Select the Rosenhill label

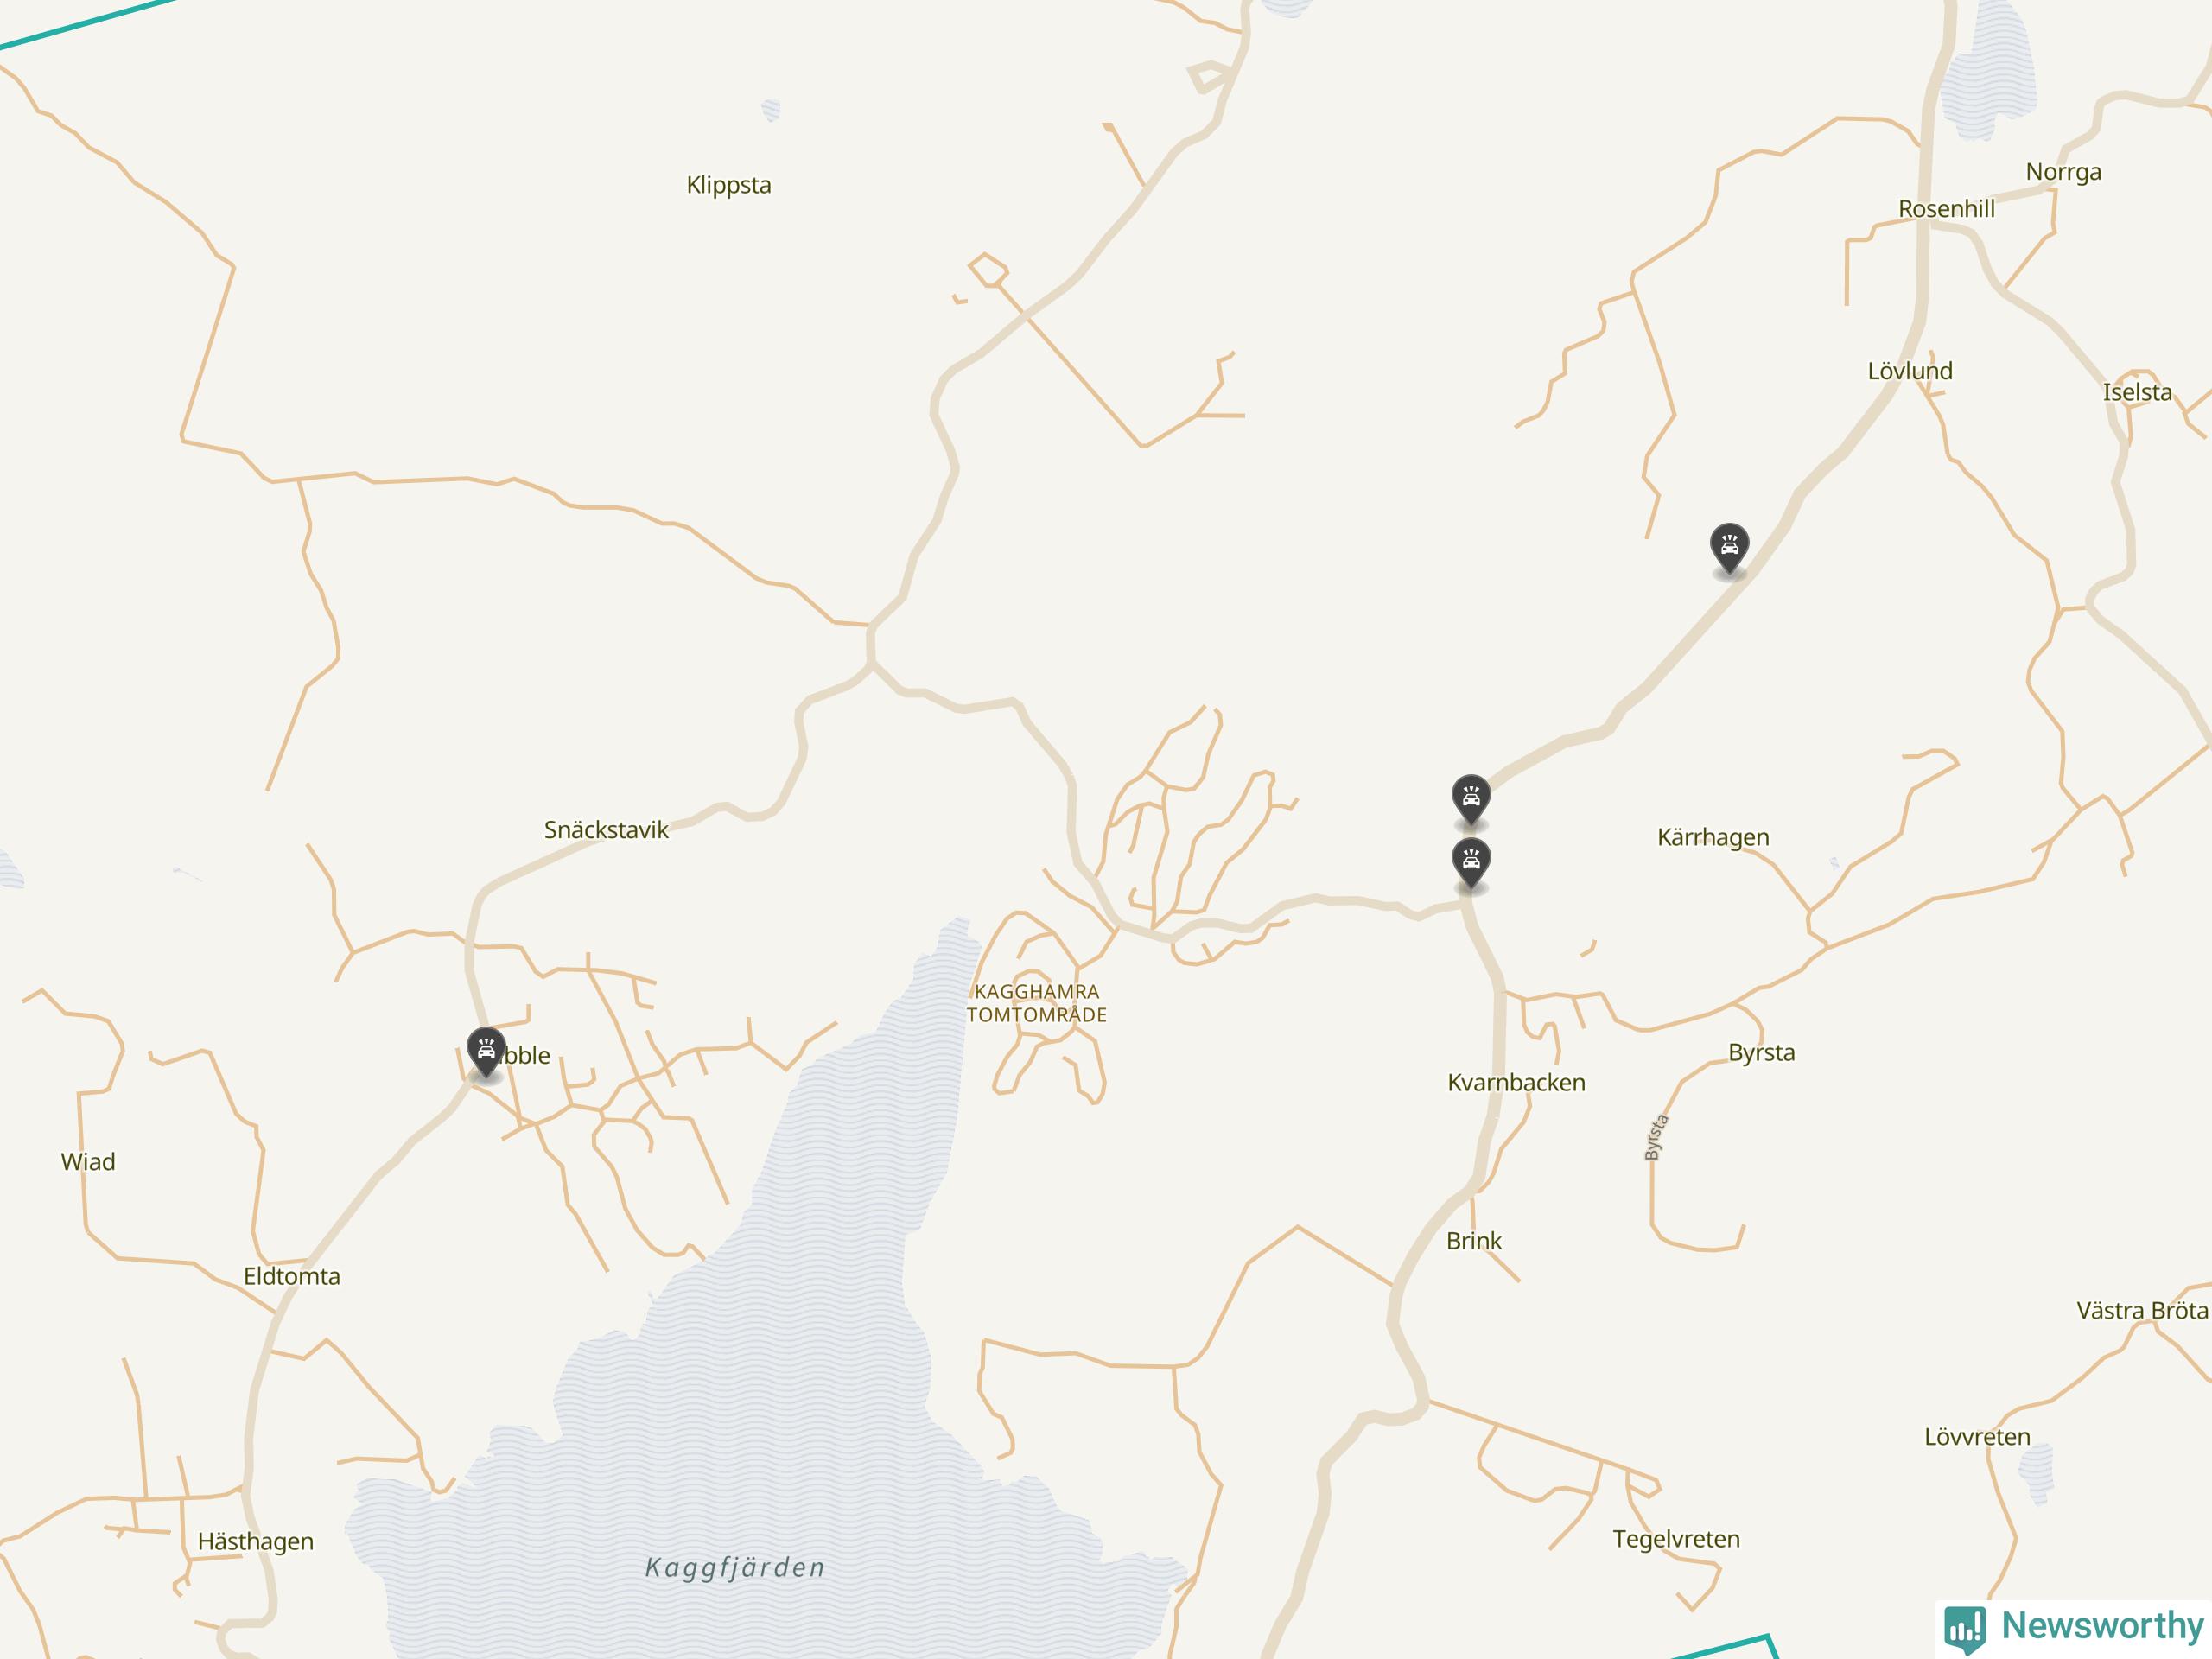point(1946,209)
